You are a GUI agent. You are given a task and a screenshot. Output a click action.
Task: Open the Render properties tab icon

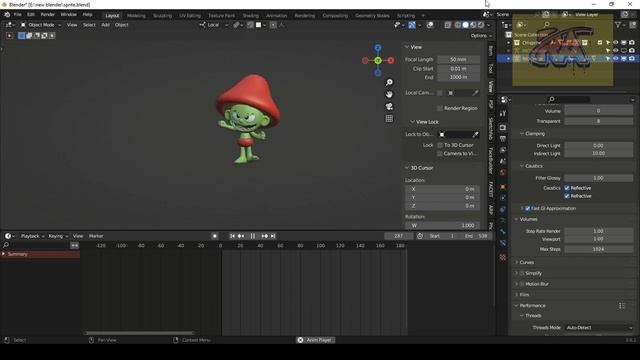503,127
